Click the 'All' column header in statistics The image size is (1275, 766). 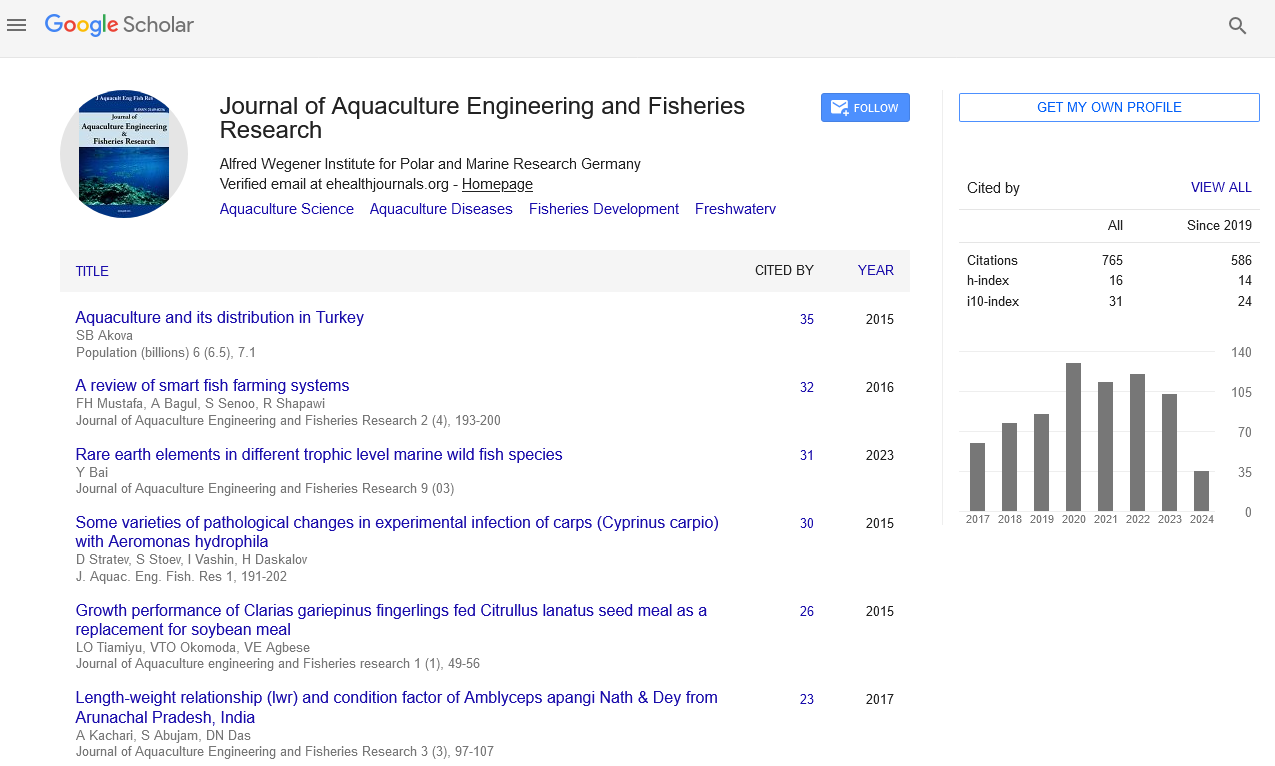click(x=1115, y=225)
